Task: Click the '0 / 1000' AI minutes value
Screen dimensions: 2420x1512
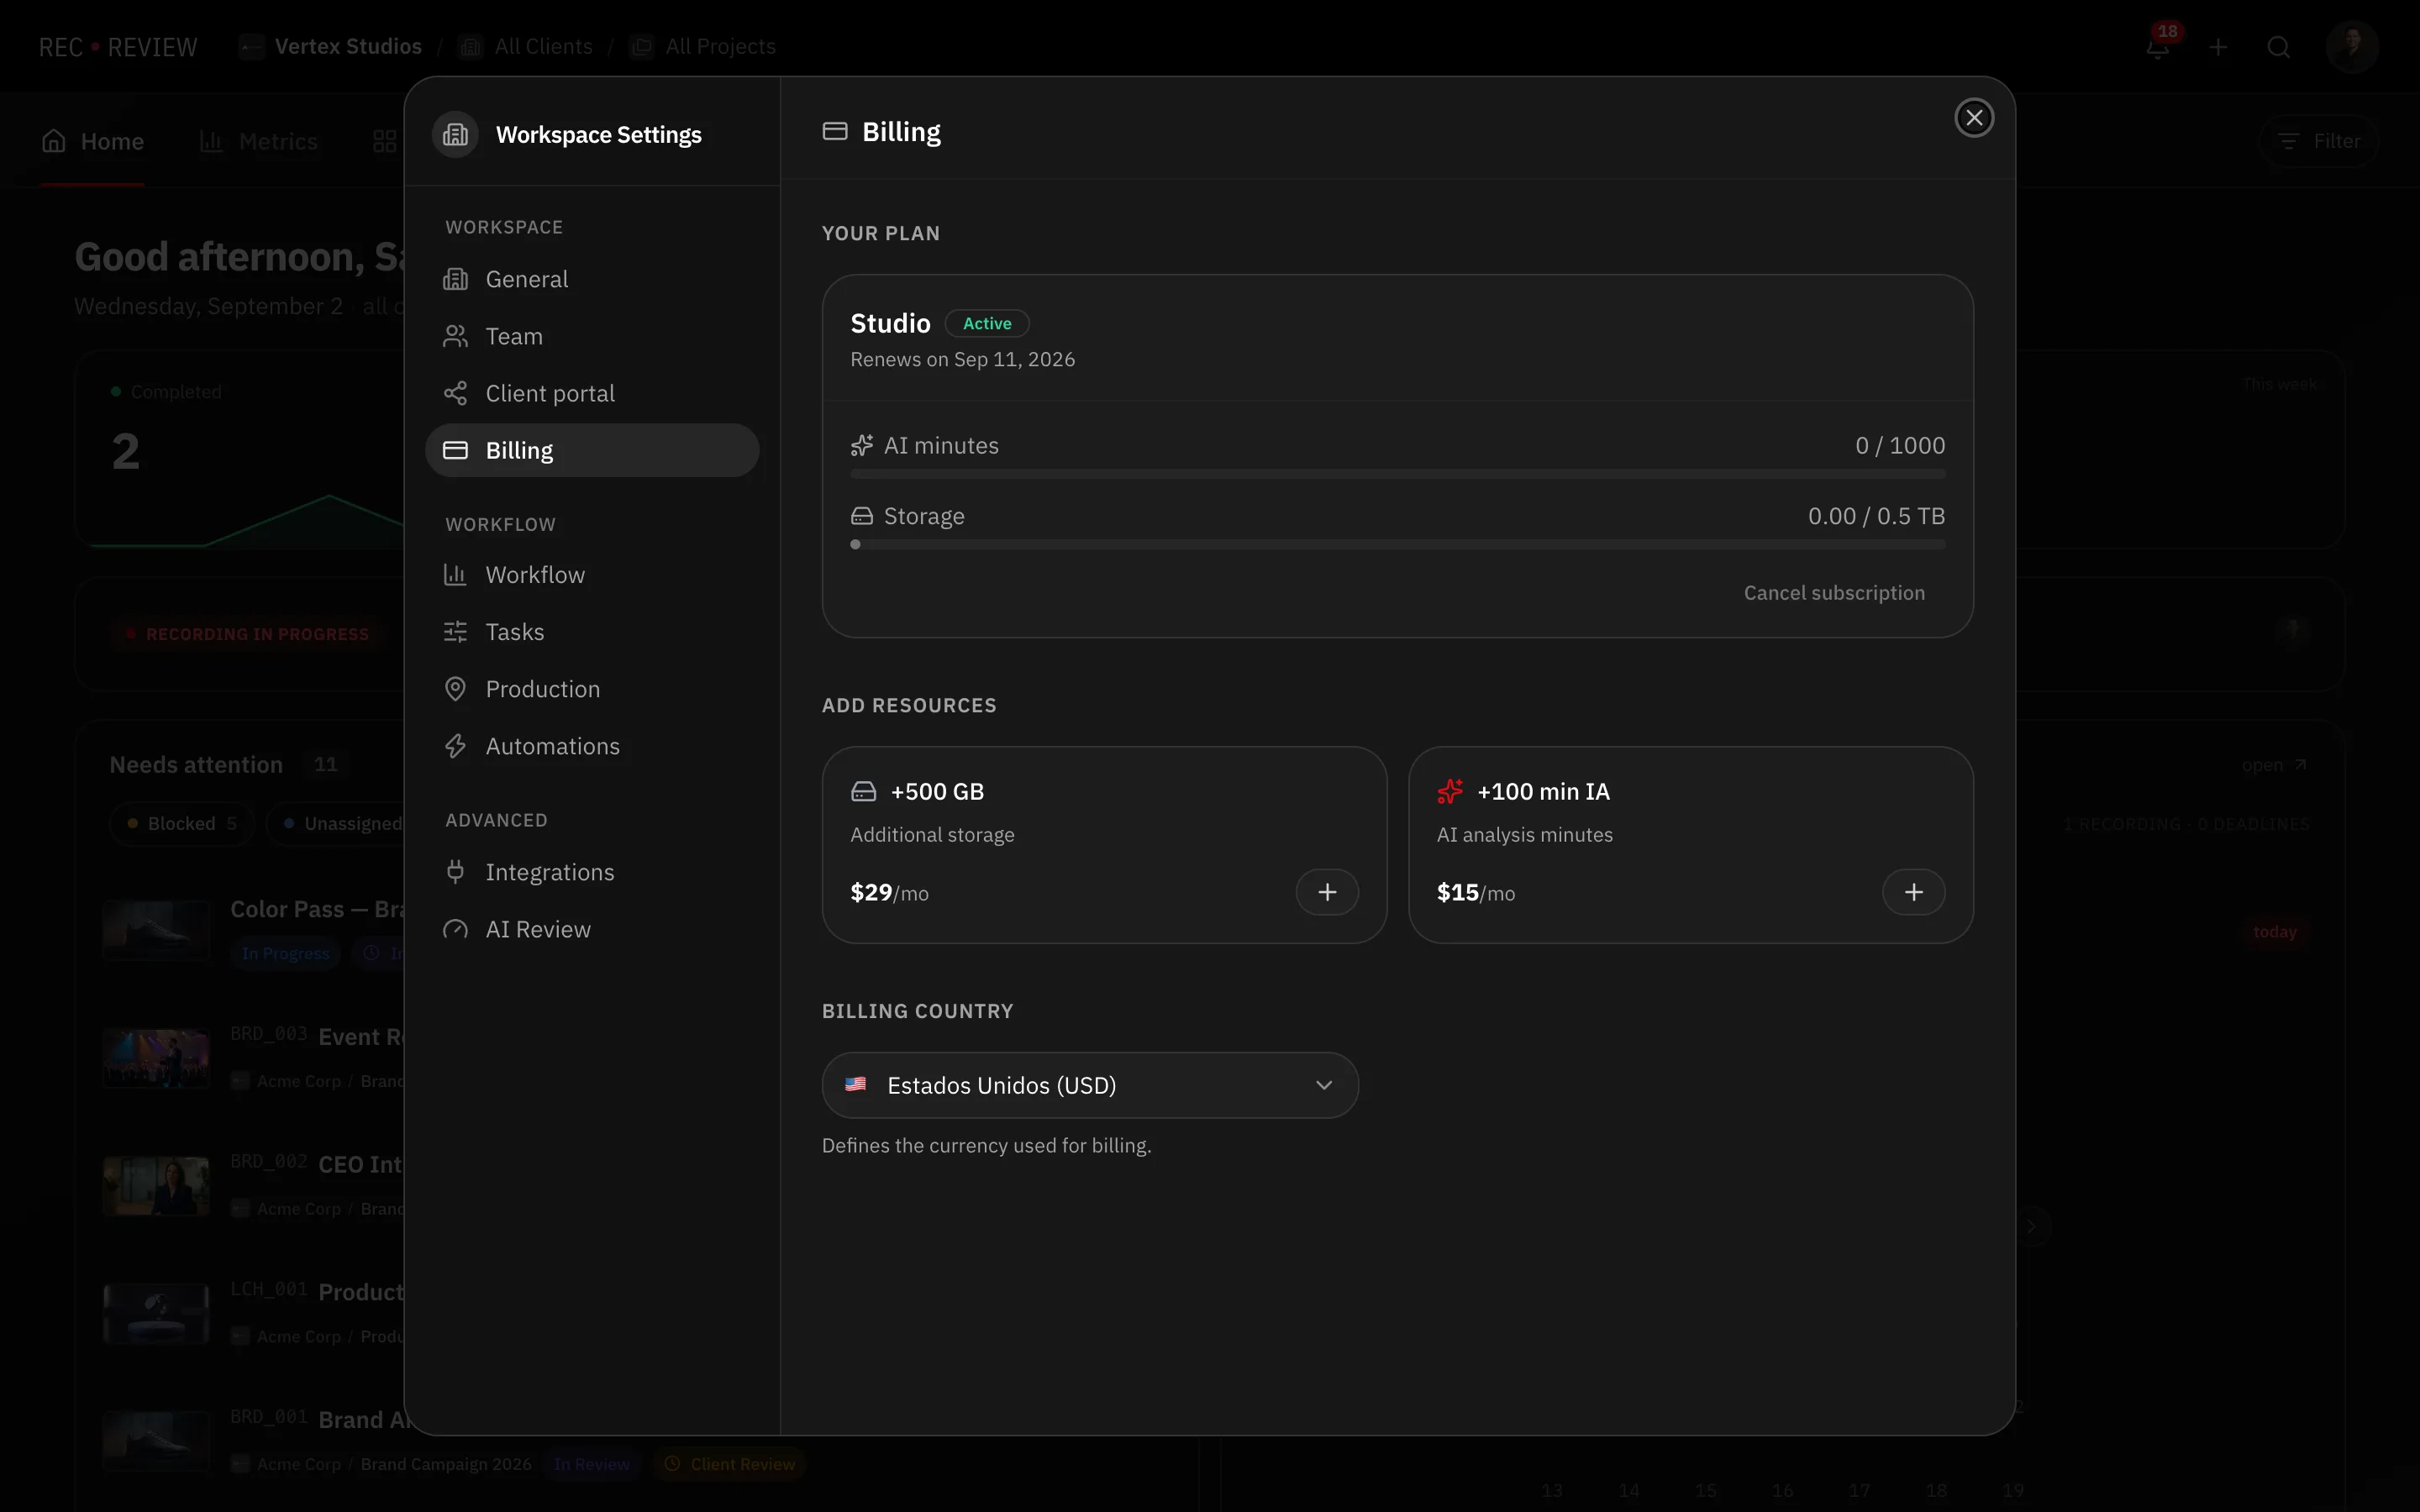Action: [1900, 445]
